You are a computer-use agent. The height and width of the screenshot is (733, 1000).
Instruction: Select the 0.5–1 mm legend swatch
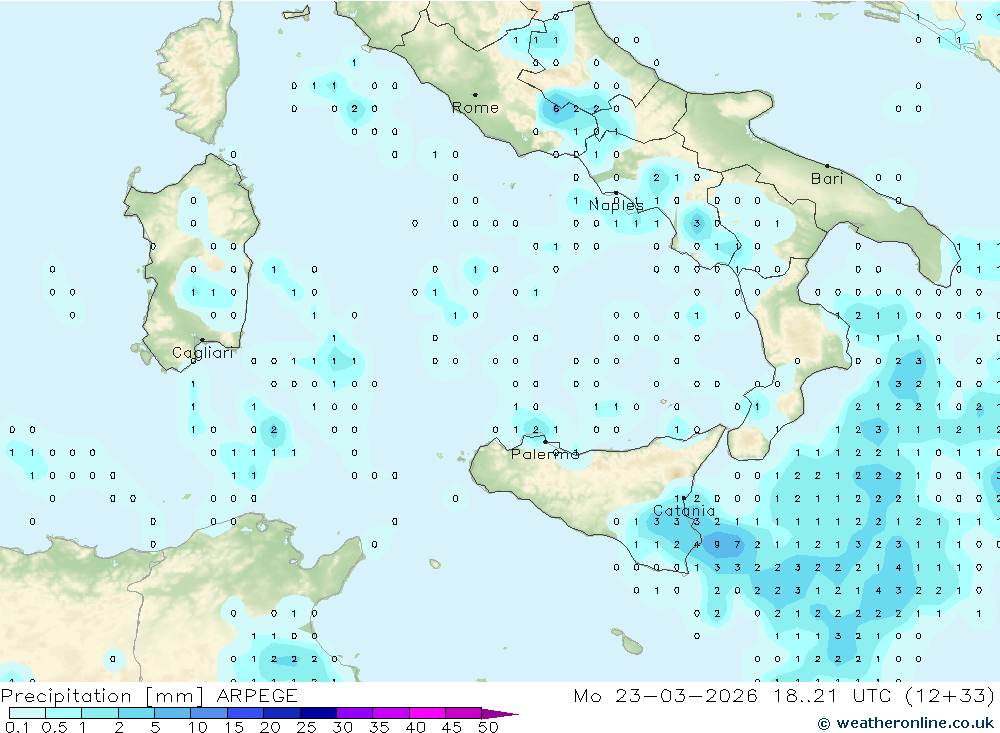(64, 713)
